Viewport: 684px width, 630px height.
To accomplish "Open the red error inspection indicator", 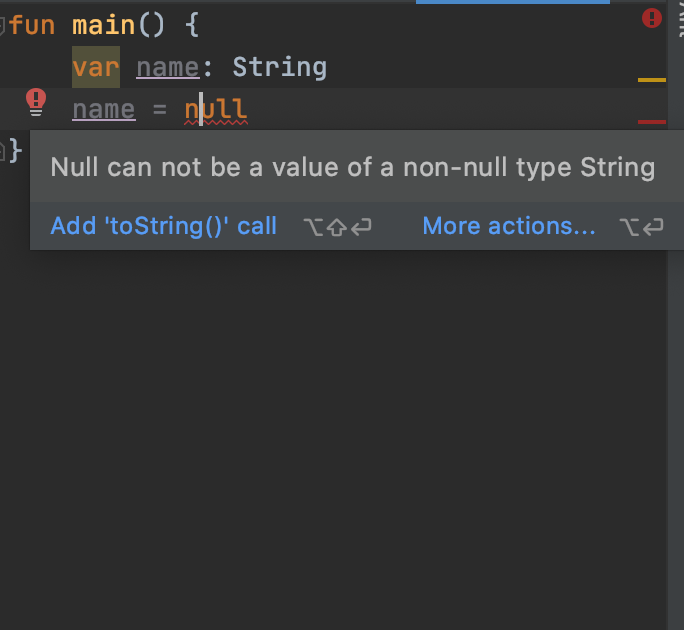I will [x=652, y=18].
